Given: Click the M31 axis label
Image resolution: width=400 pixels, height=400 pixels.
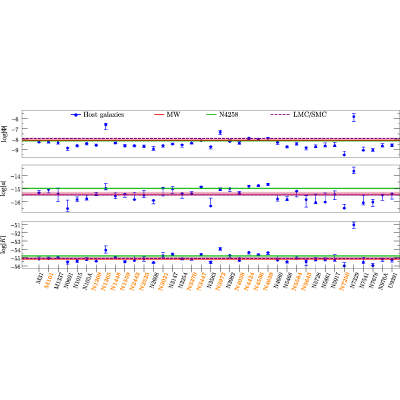Looking at the screenshot, I should click(39, 278).
